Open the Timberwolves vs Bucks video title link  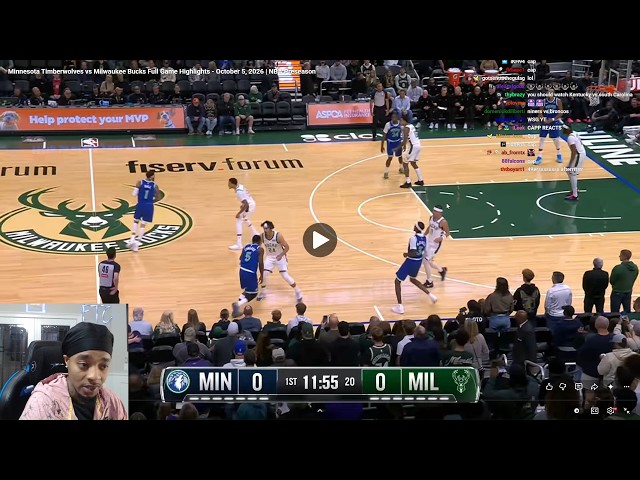[162, 71]
